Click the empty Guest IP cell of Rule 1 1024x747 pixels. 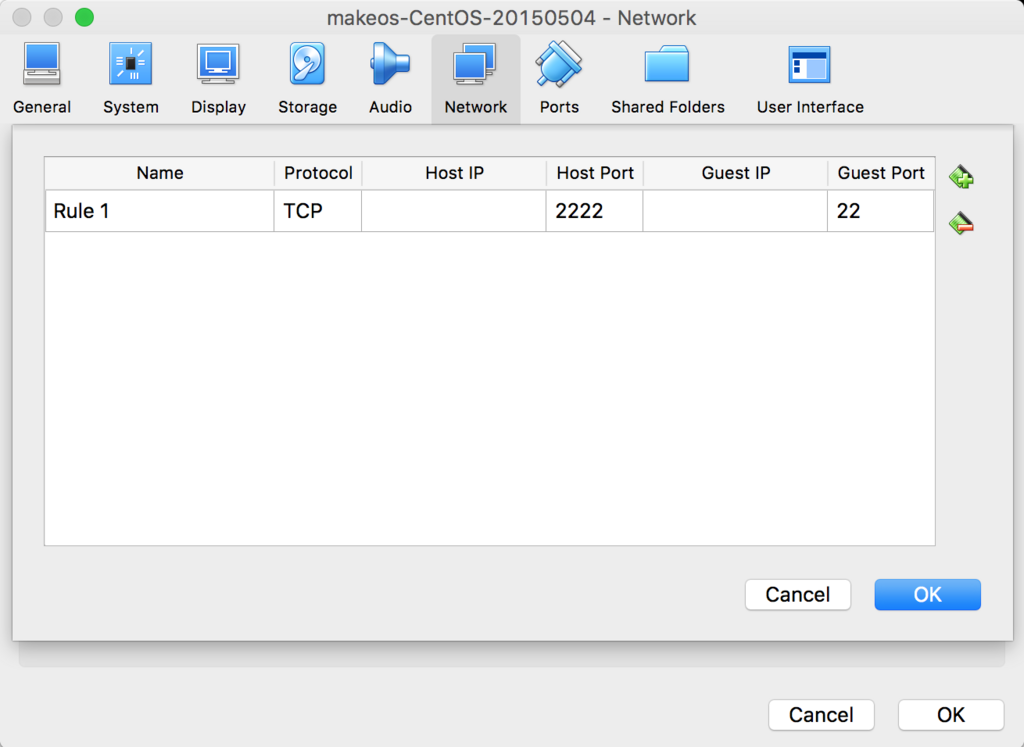pos(735,211)
